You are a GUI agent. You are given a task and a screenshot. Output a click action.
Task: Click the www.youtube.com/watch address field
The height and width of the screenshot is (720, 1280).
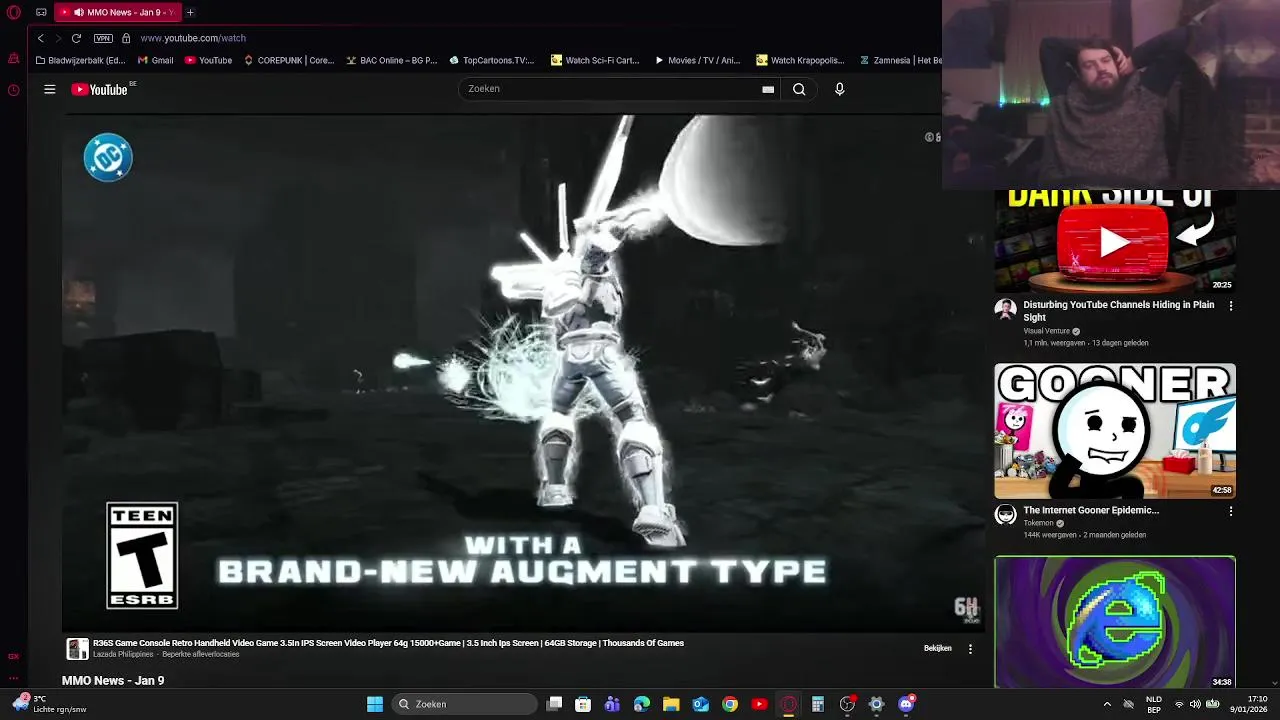(193, 38)
